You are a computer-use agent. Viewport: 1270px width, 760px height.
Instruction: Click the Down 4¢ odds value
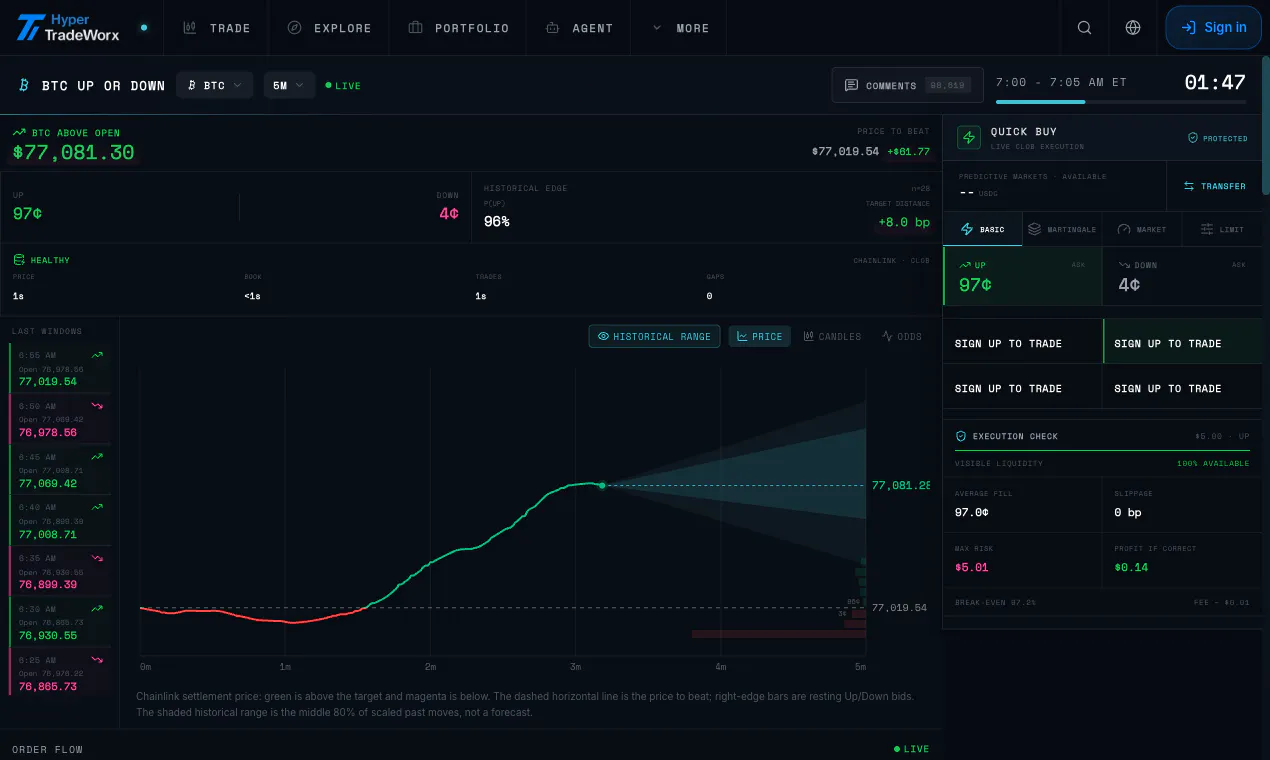tap(449, 213)
